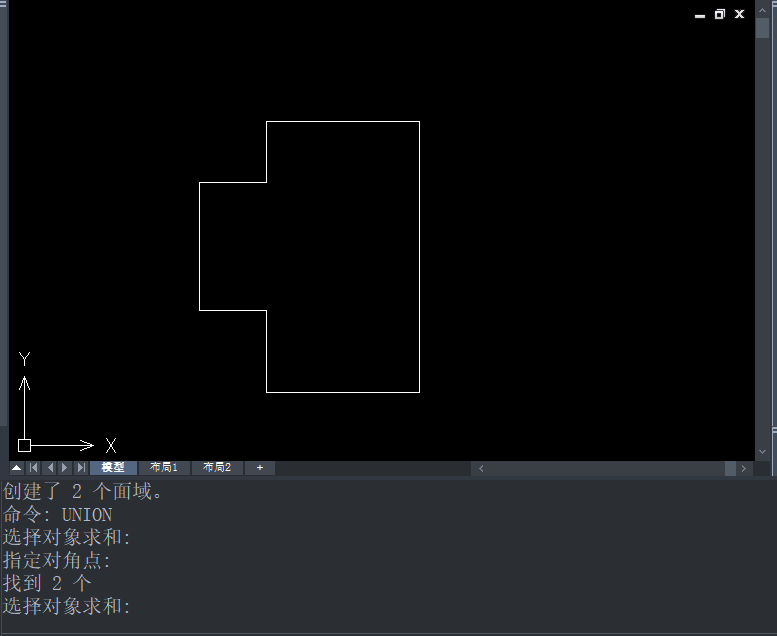Switch to the 模型 model tab
This screenshot has width=777, height=636.
point(113,467)
